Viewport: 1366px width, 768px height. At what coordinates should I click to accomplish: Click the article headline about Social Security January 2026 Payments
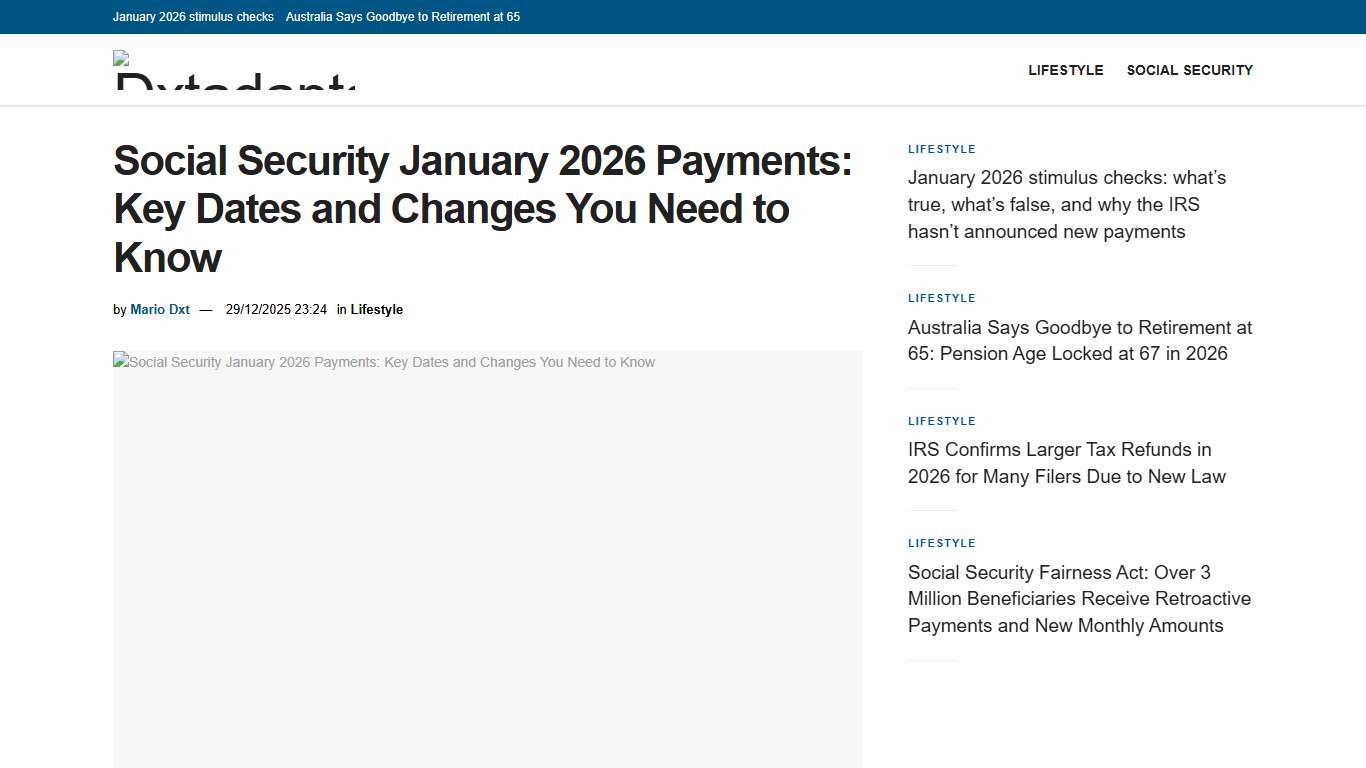pos(483,209)
